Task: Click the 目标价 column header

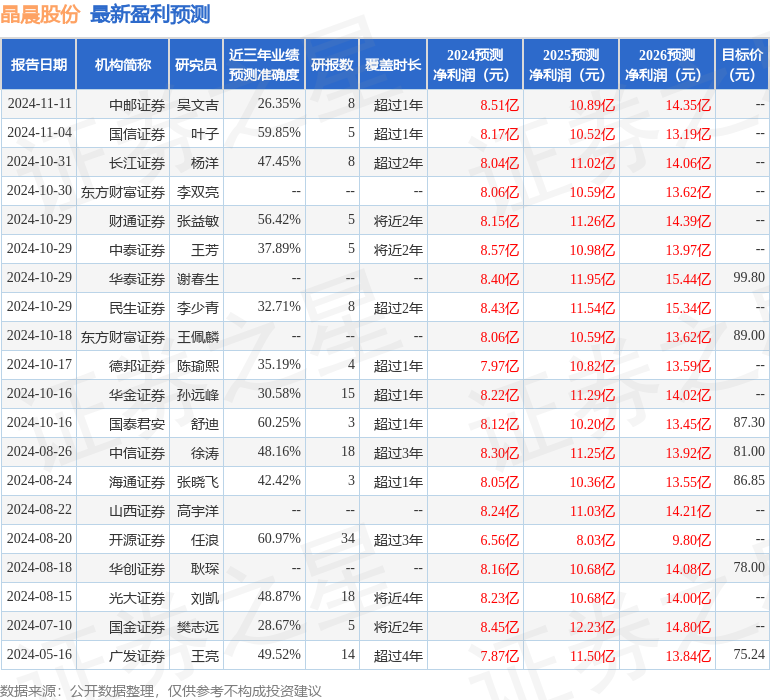Action: (742, 65)
